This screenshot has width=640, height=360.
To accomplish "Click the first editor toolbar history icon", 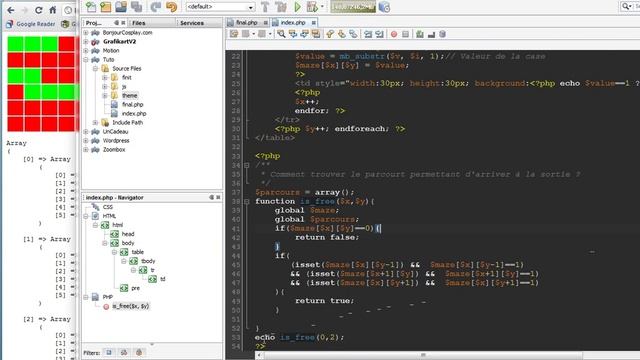I will 234,34.
